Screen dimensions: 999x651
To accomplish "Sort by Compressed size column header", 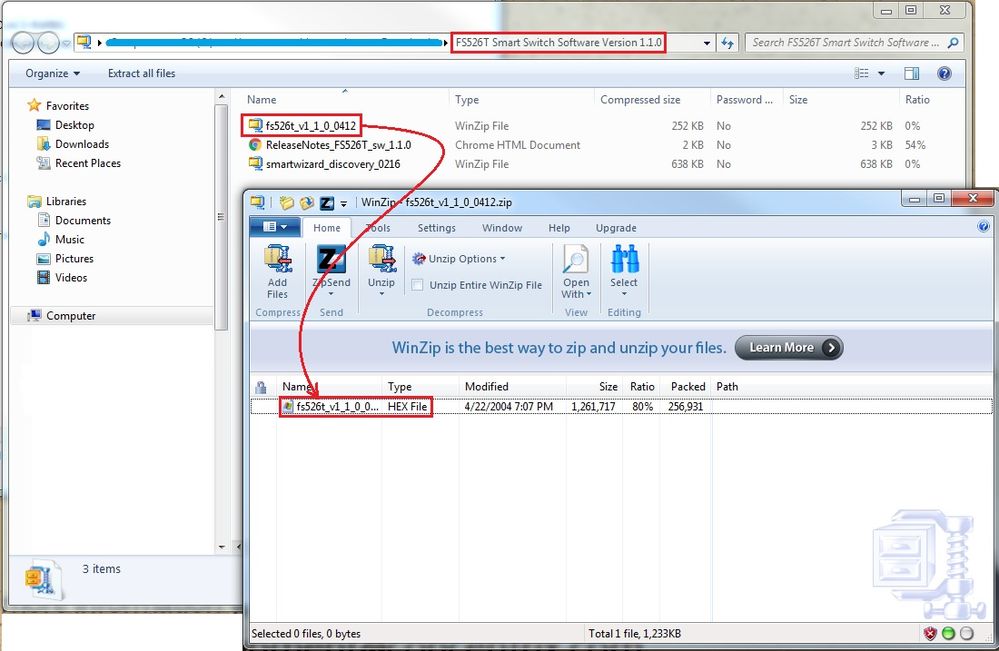I will coord(640,100).
